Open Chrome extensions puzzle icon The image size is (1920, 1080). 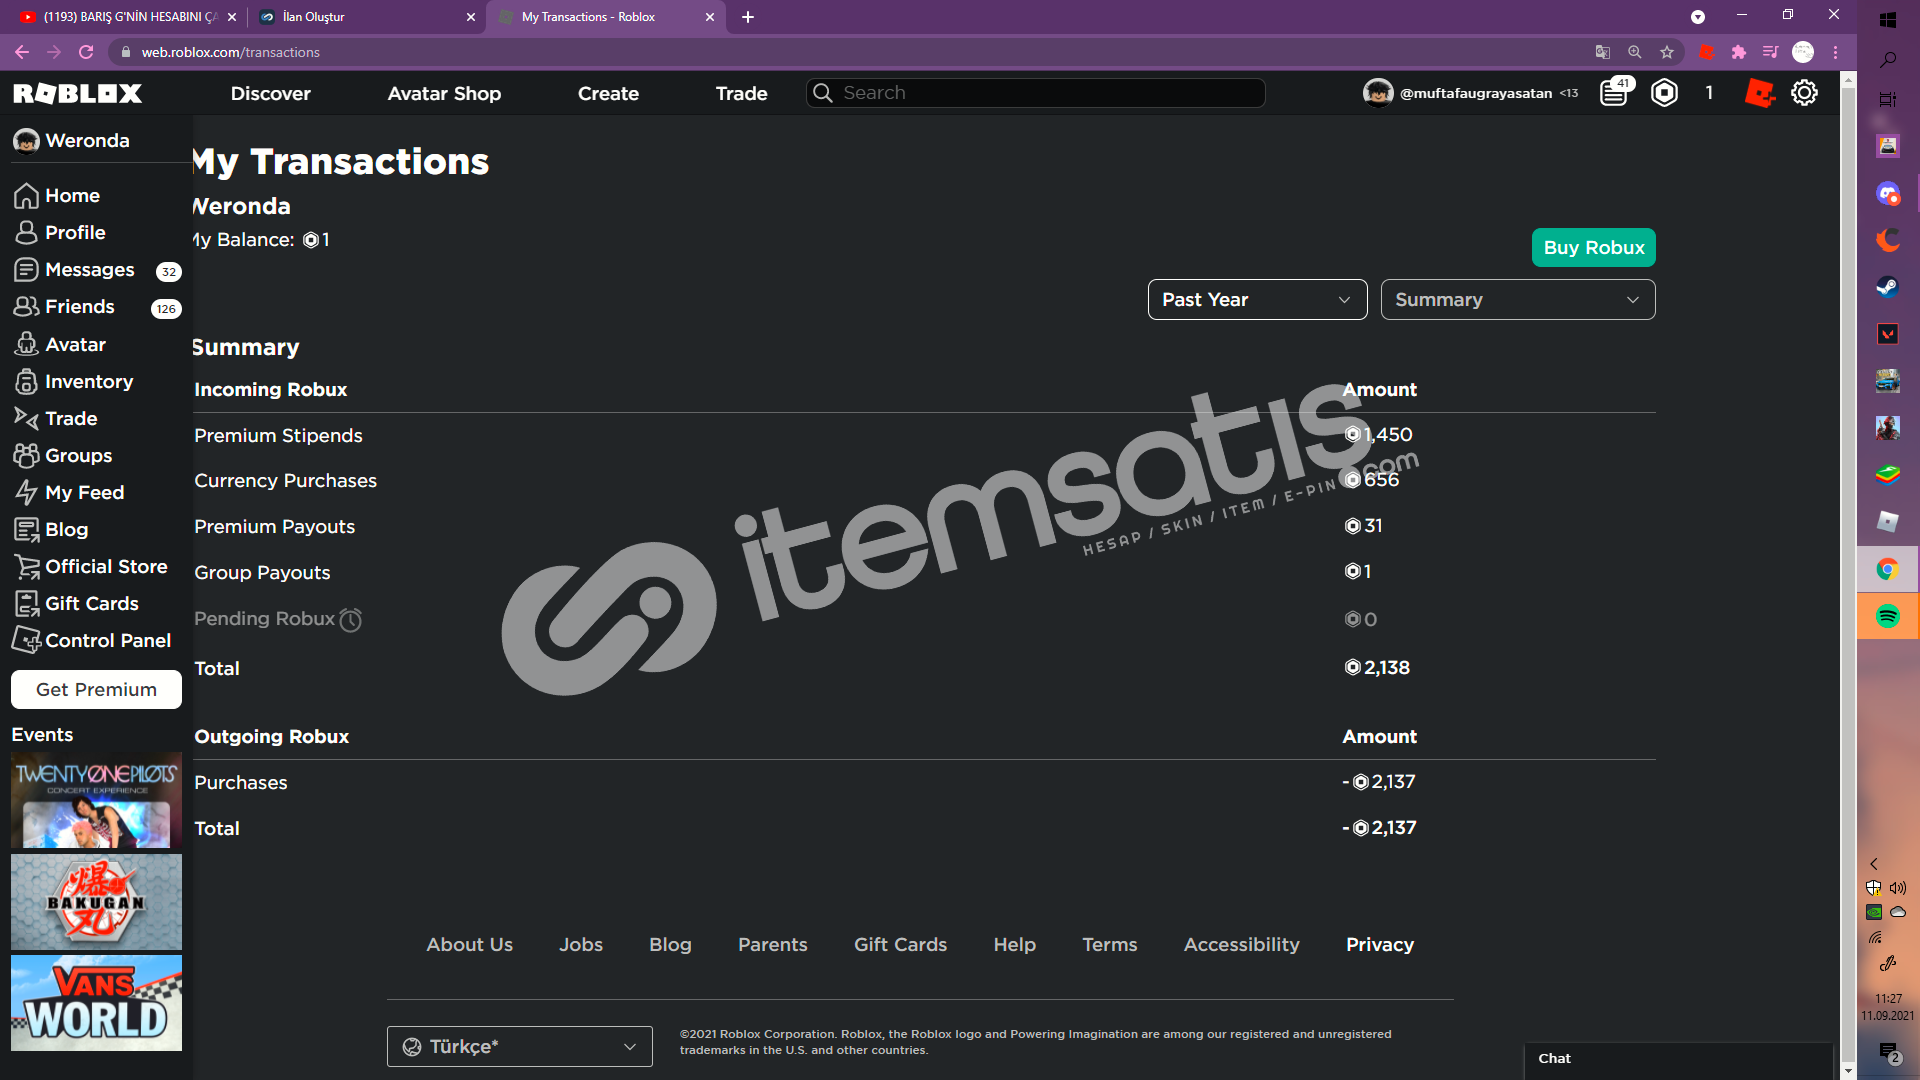(x=1739, y=52)
